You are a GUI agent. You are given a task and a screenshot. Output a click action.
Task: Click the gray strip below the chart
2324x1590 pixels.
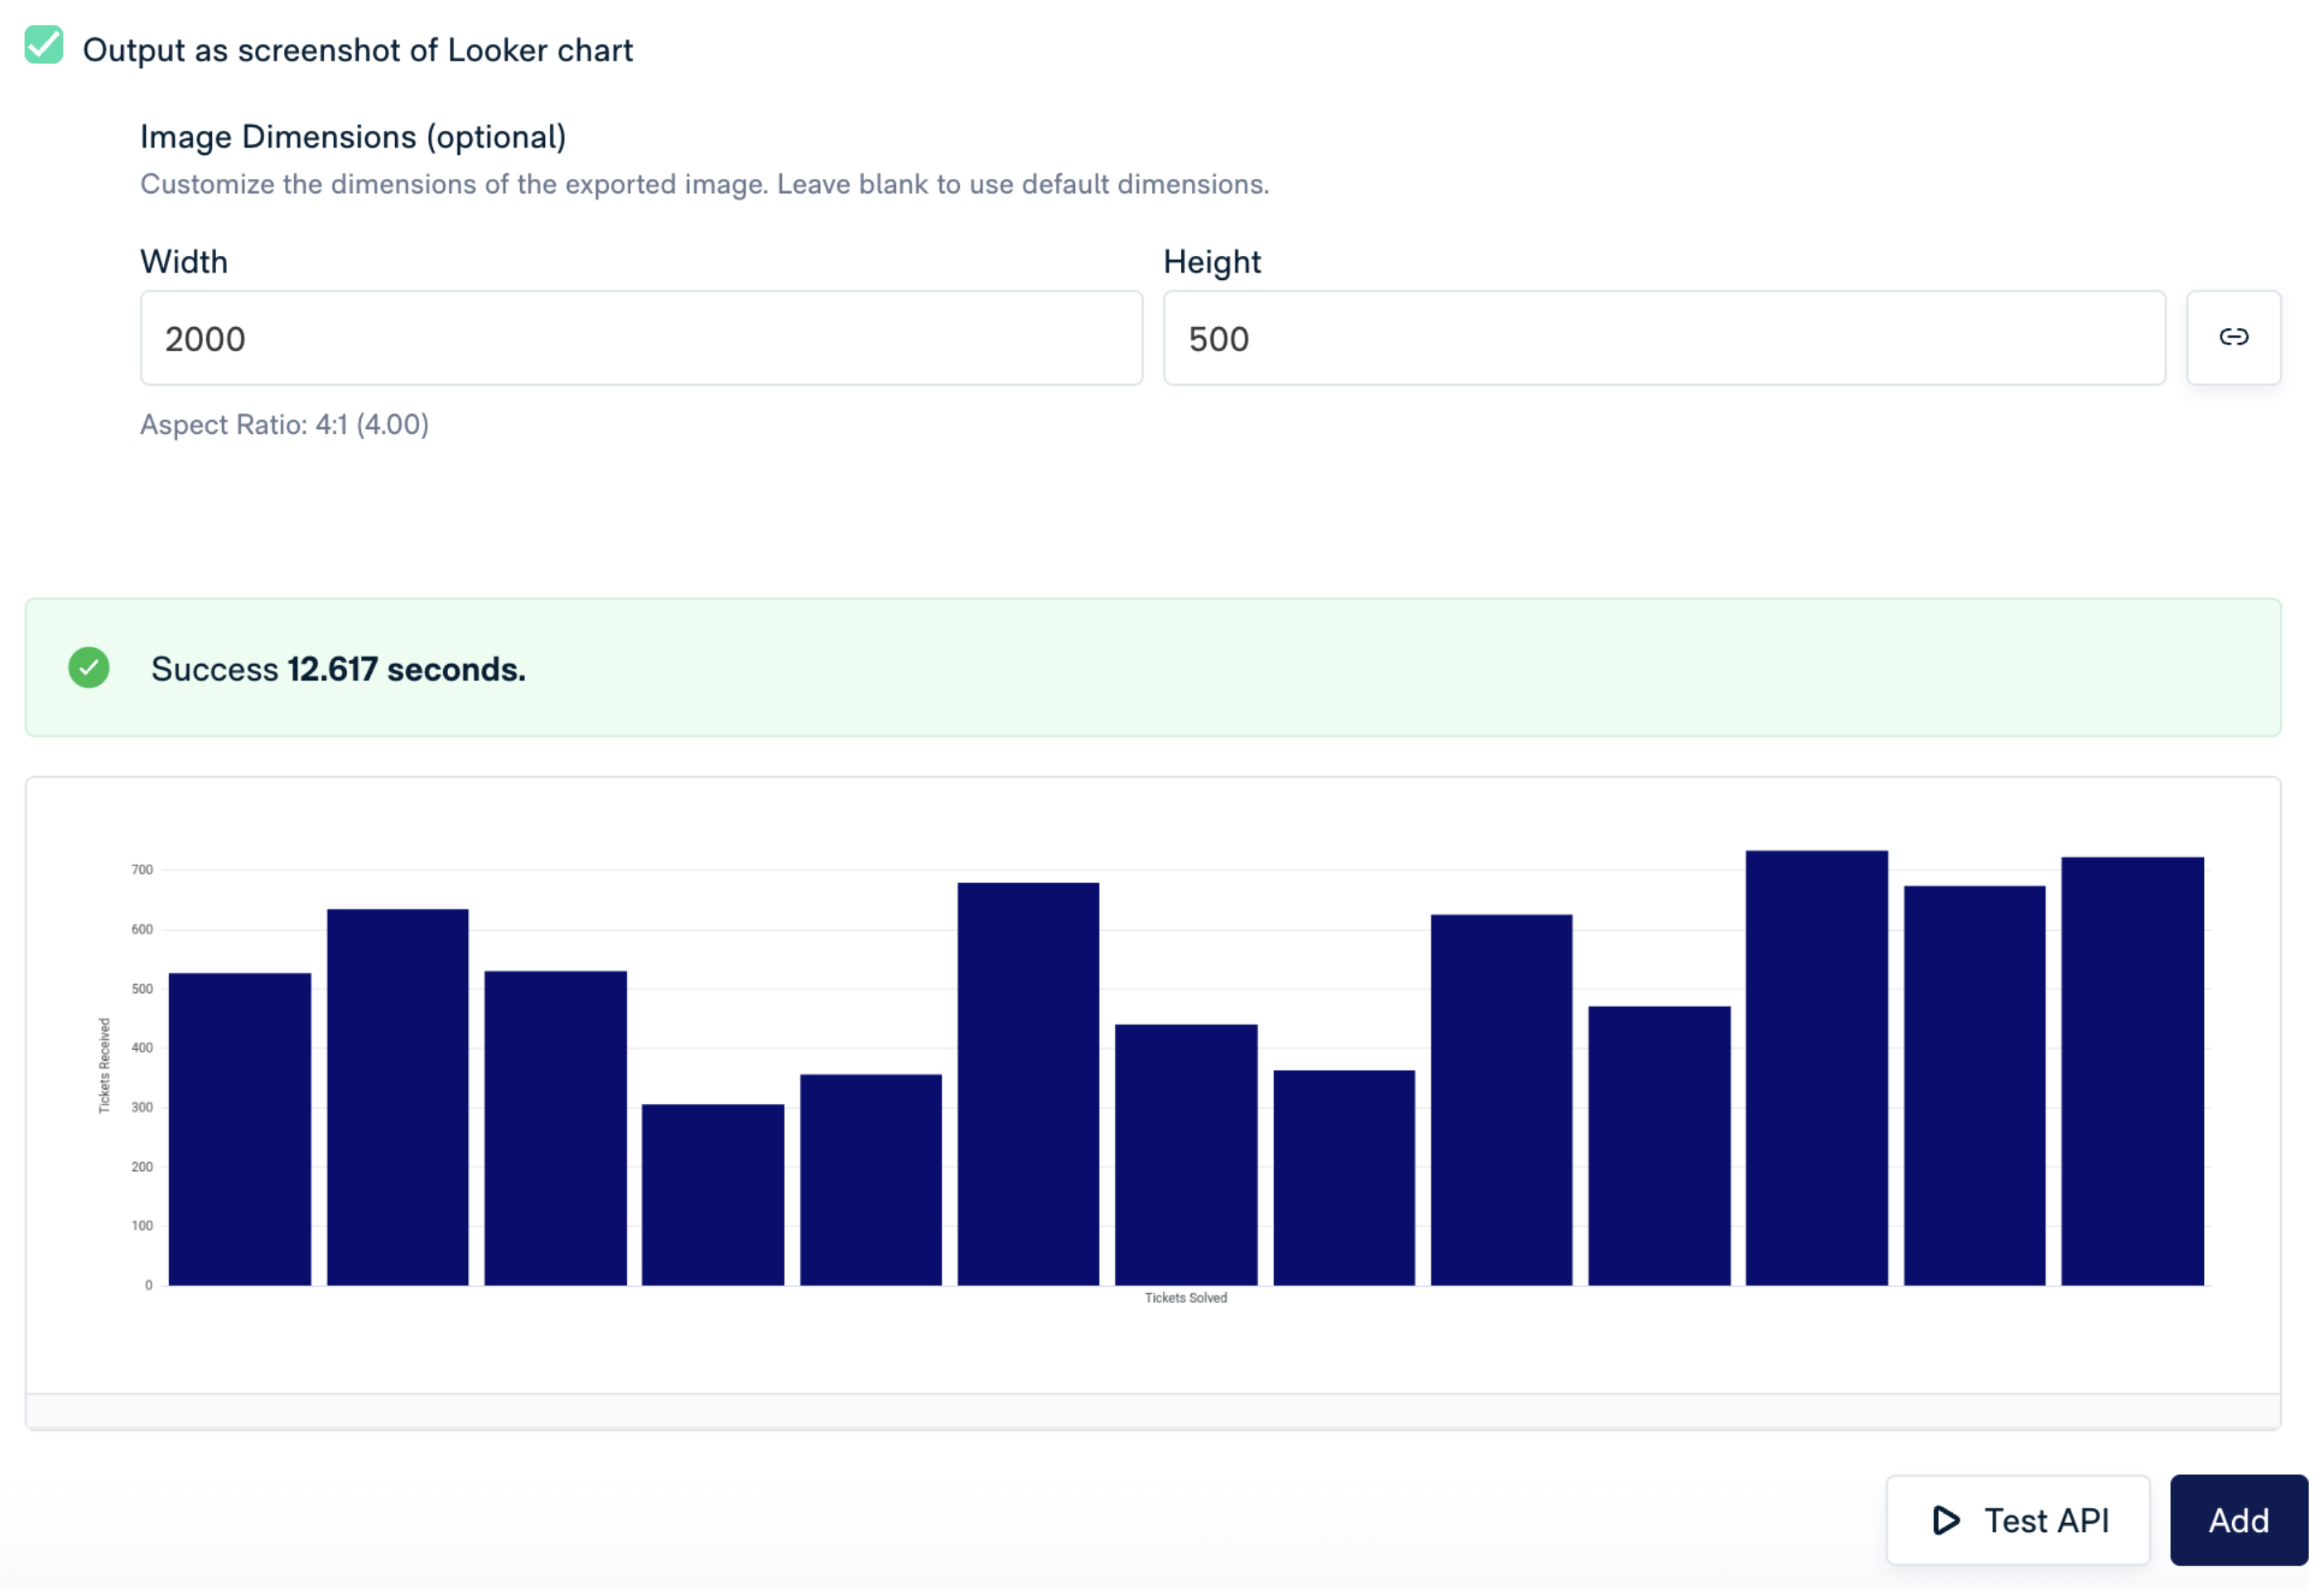point(1152,1412)
